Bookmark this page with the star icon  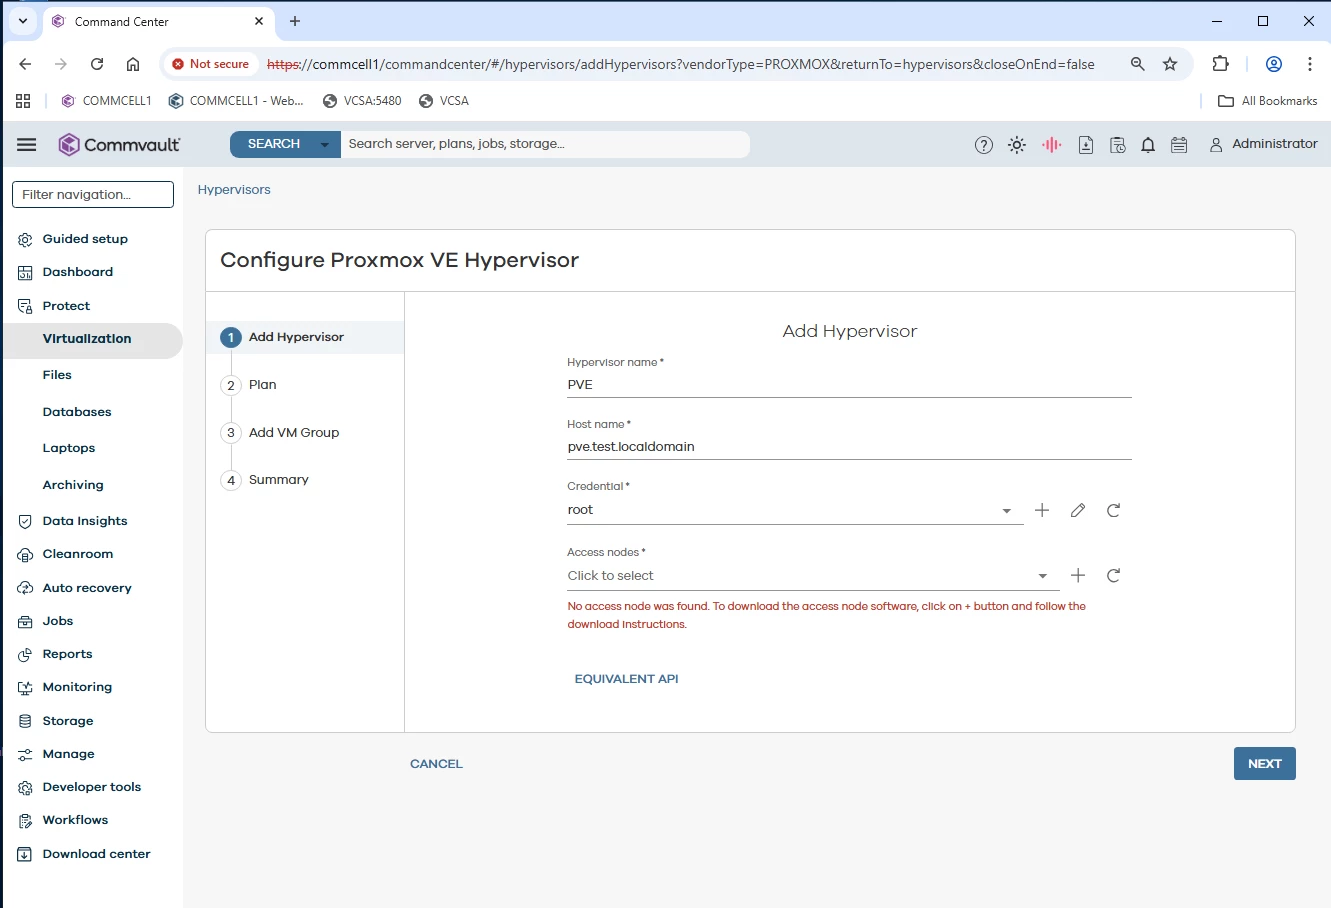(1170, 64)
